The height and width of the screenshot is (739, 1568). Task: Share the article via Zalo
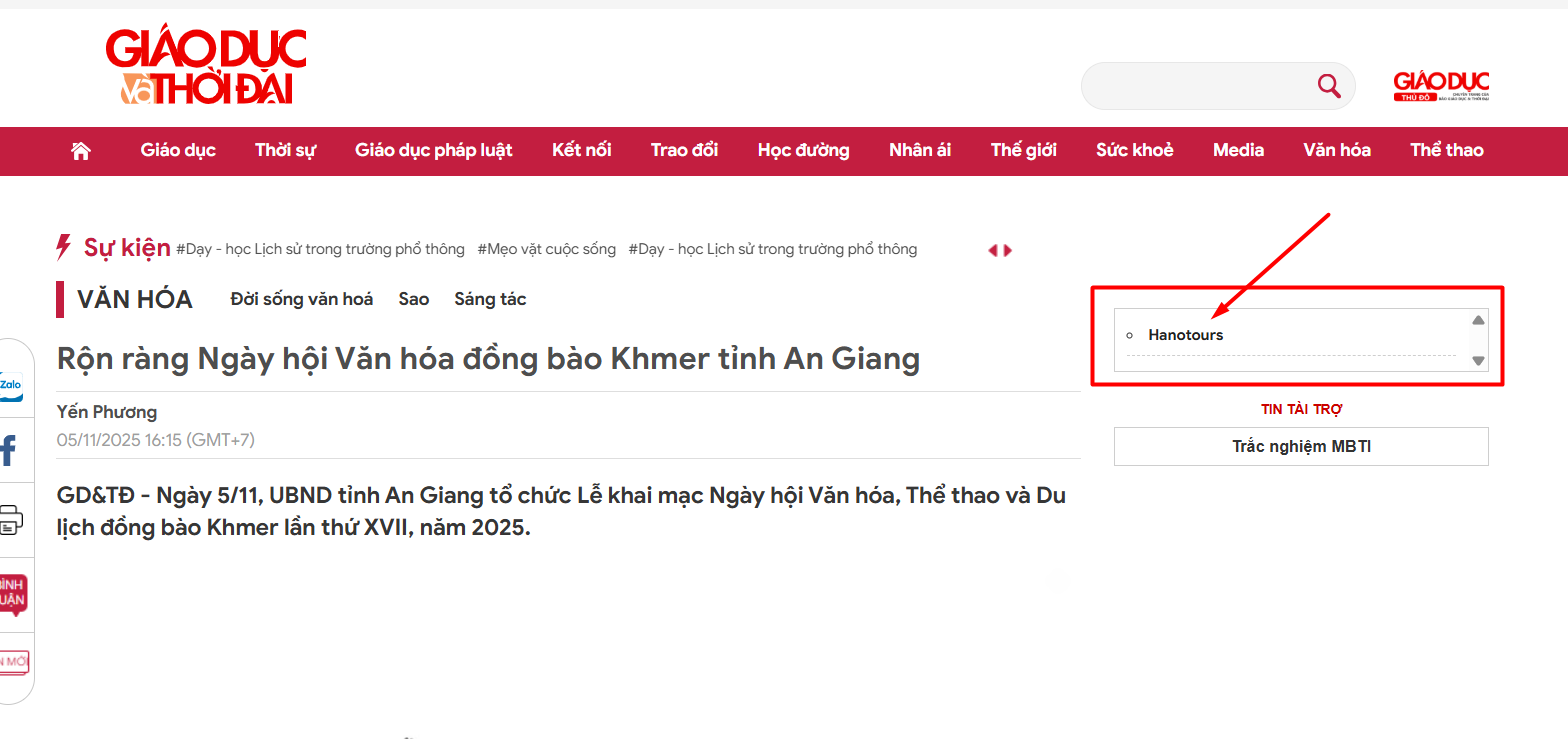pyautogui.click(x=11, y=385)
